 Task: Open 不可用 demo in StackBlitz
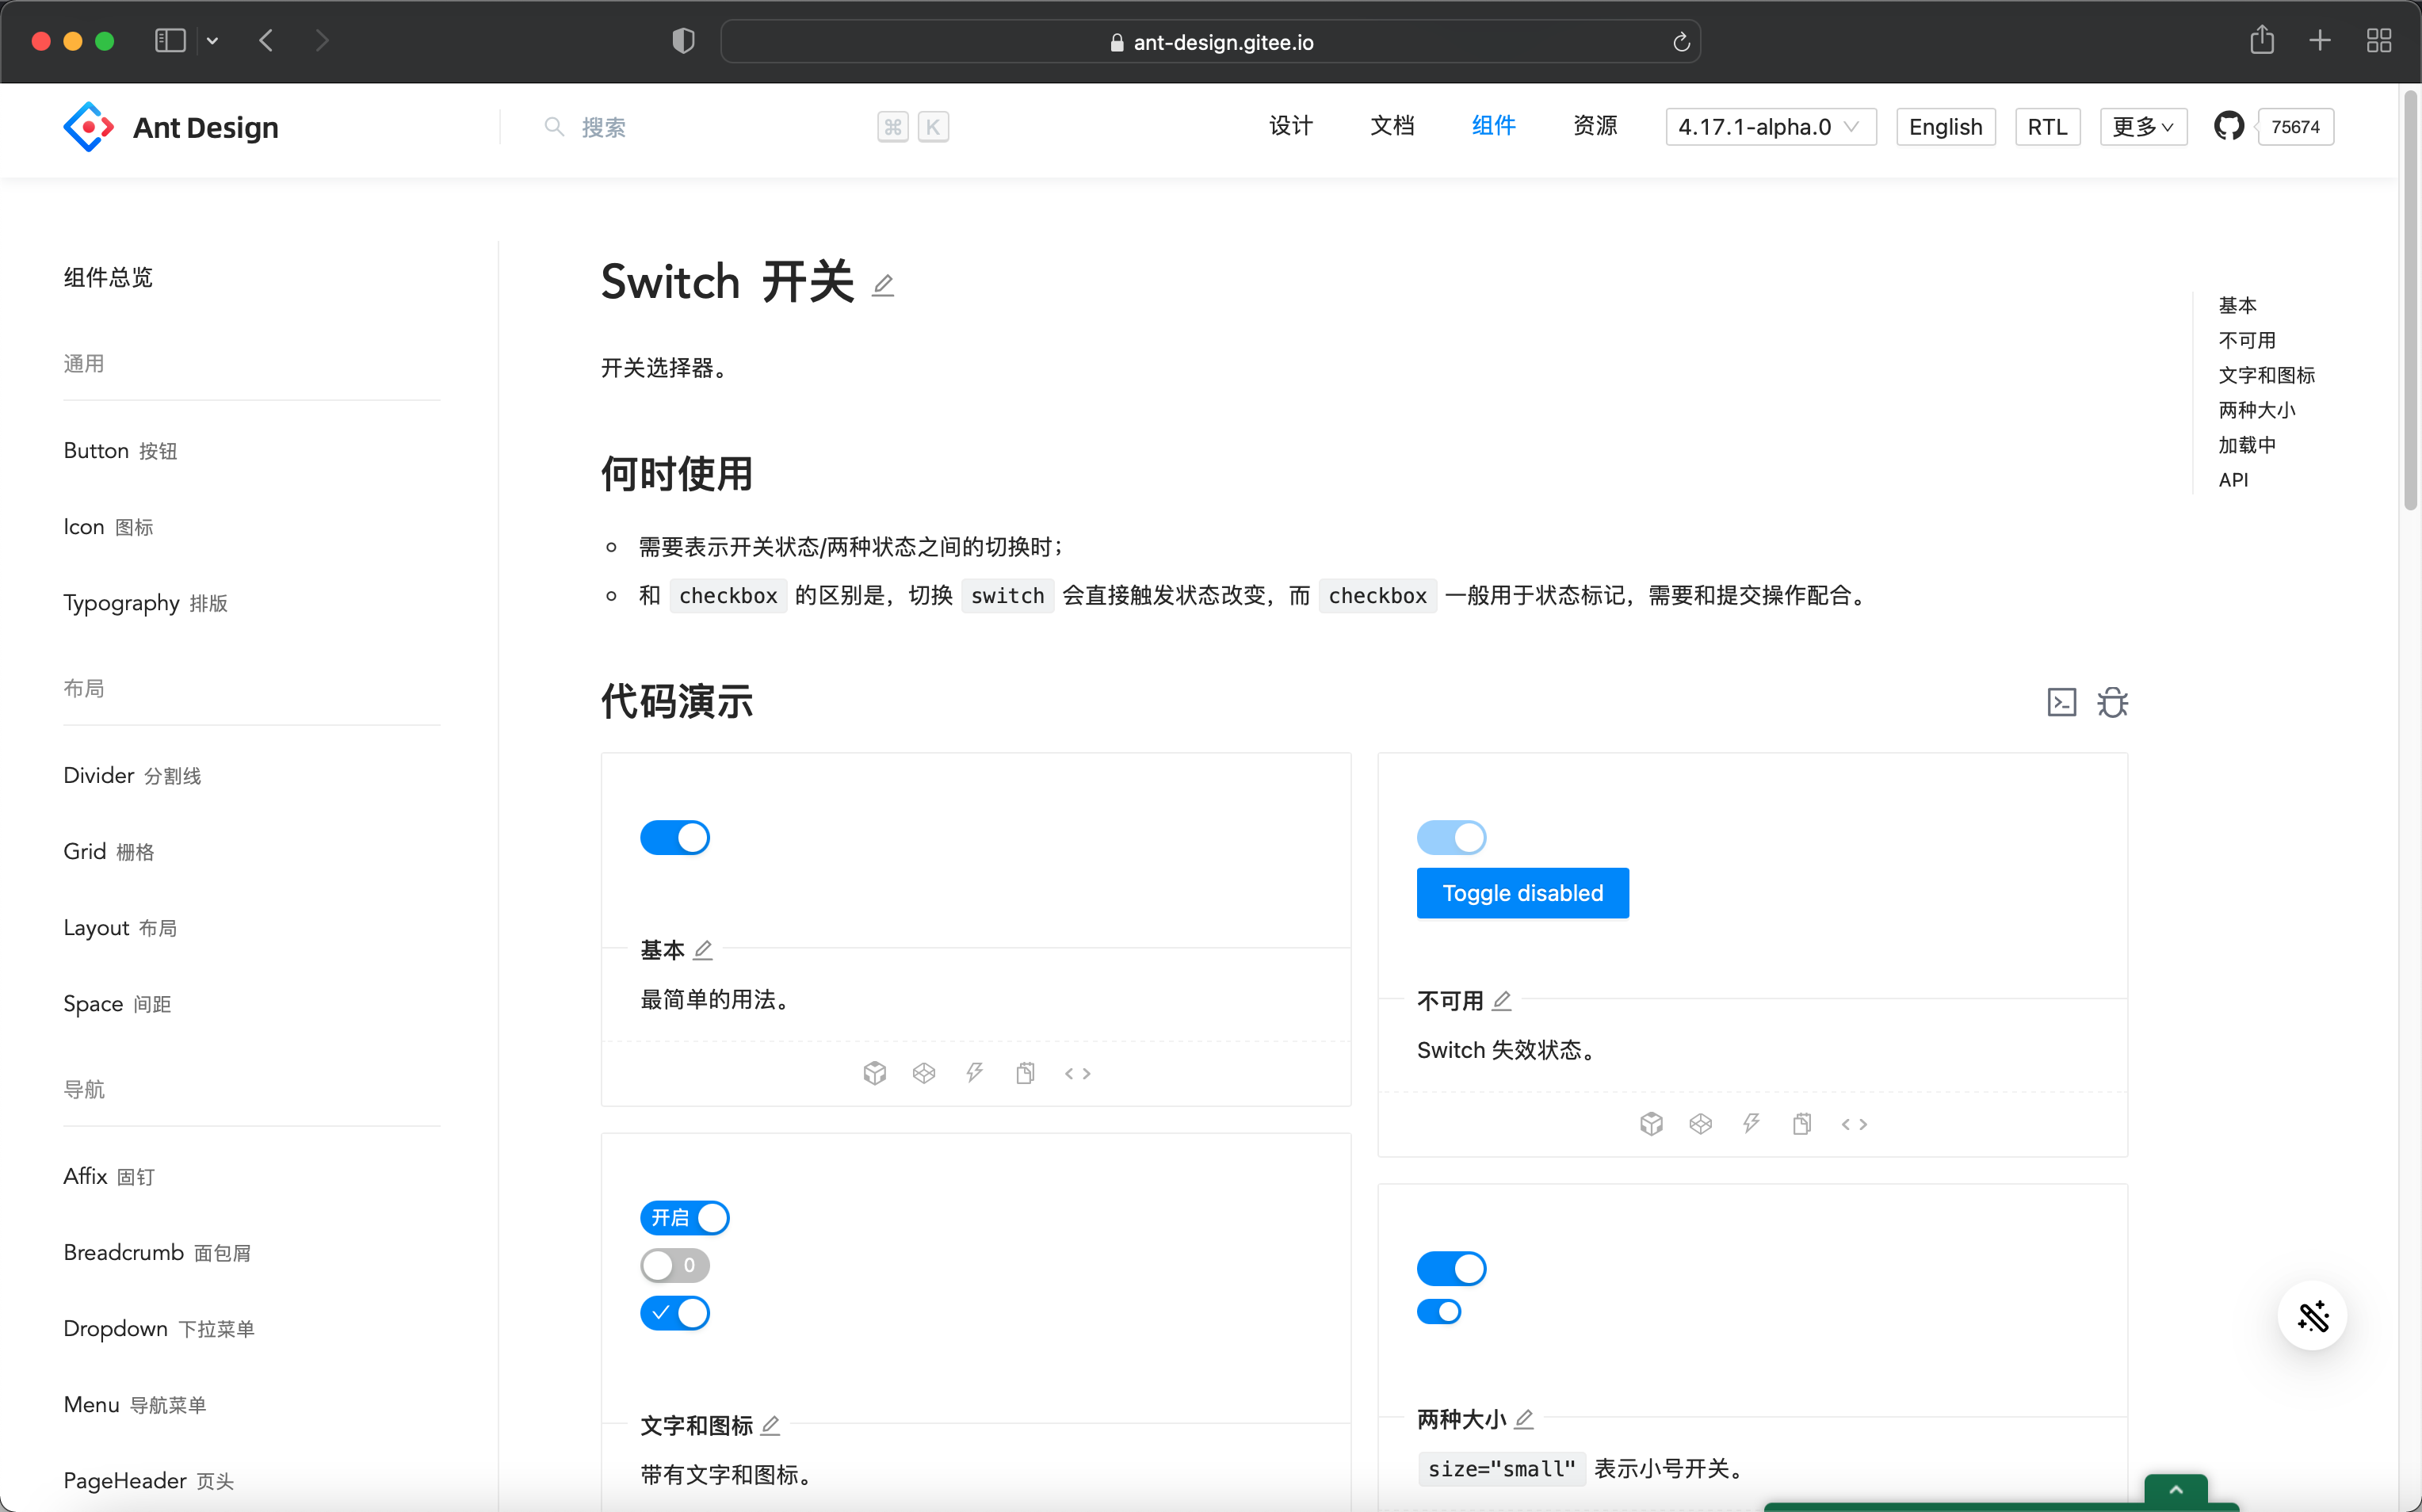pos(1752,1124)
